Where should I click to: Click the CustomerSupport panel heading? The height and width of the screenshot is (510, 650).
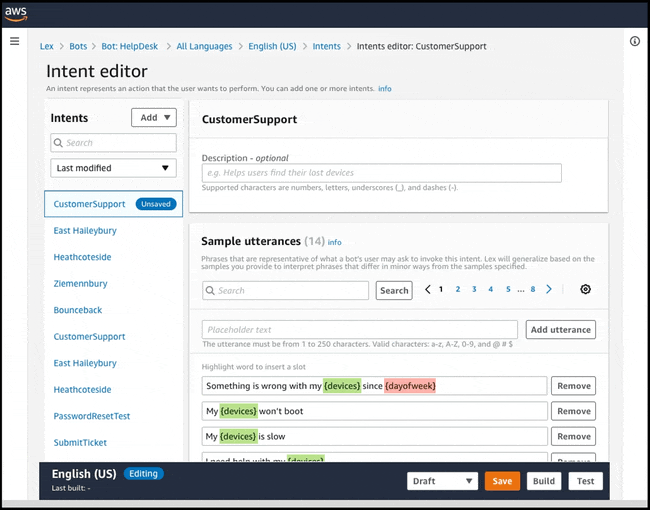(x=250, y=119)
